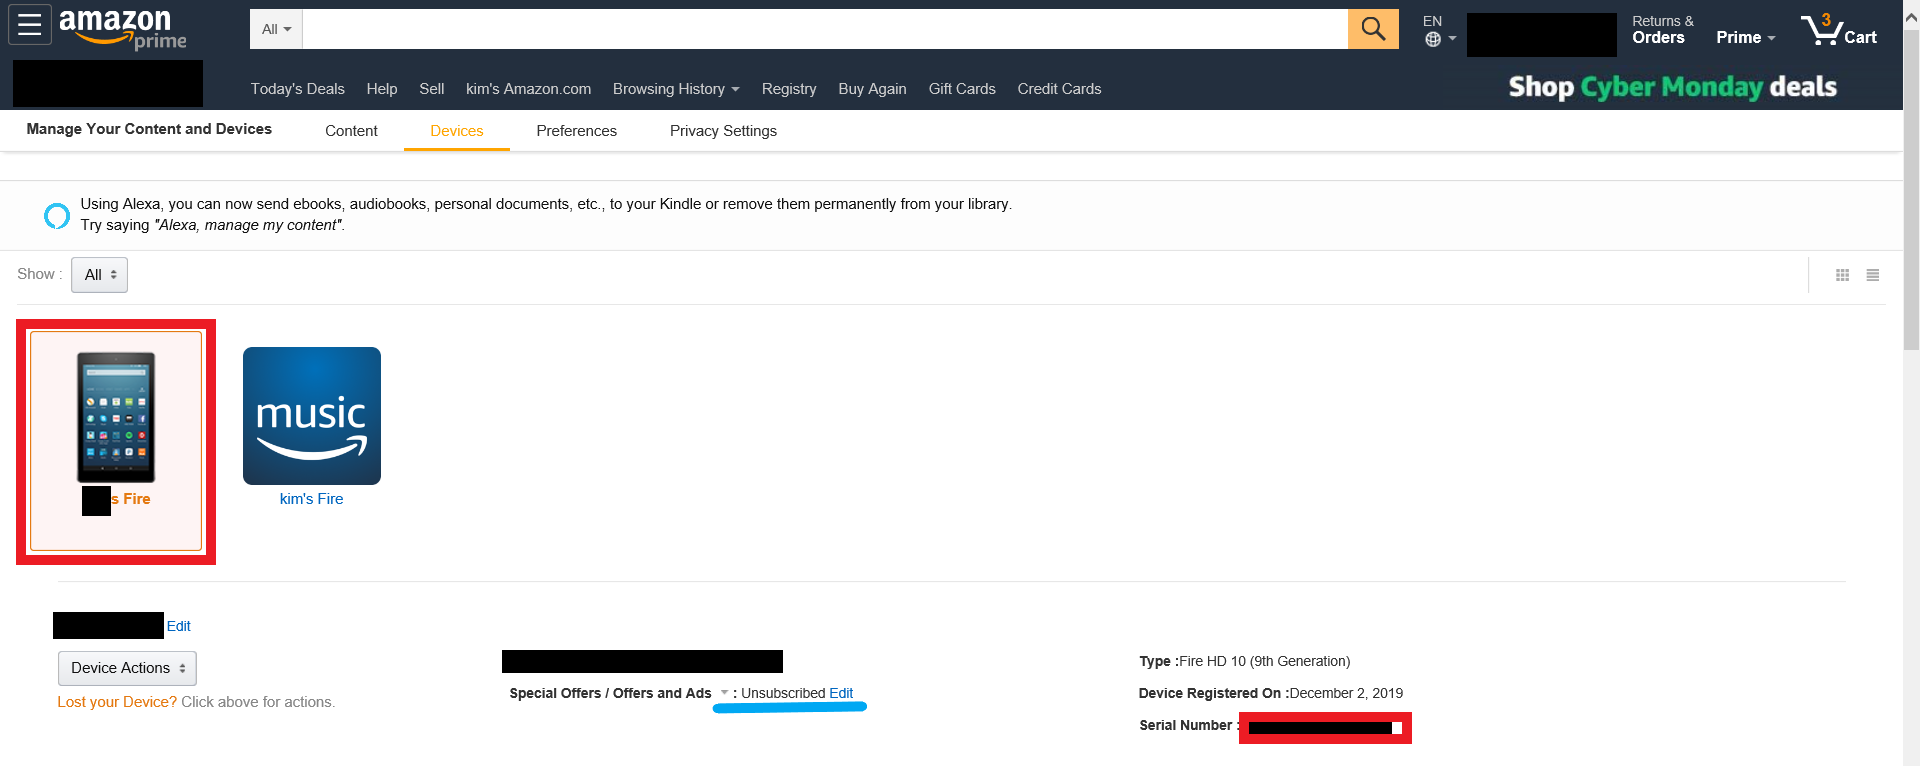Open the Sell link
This screenshot has height=766, width=1920.
(432, 89)
